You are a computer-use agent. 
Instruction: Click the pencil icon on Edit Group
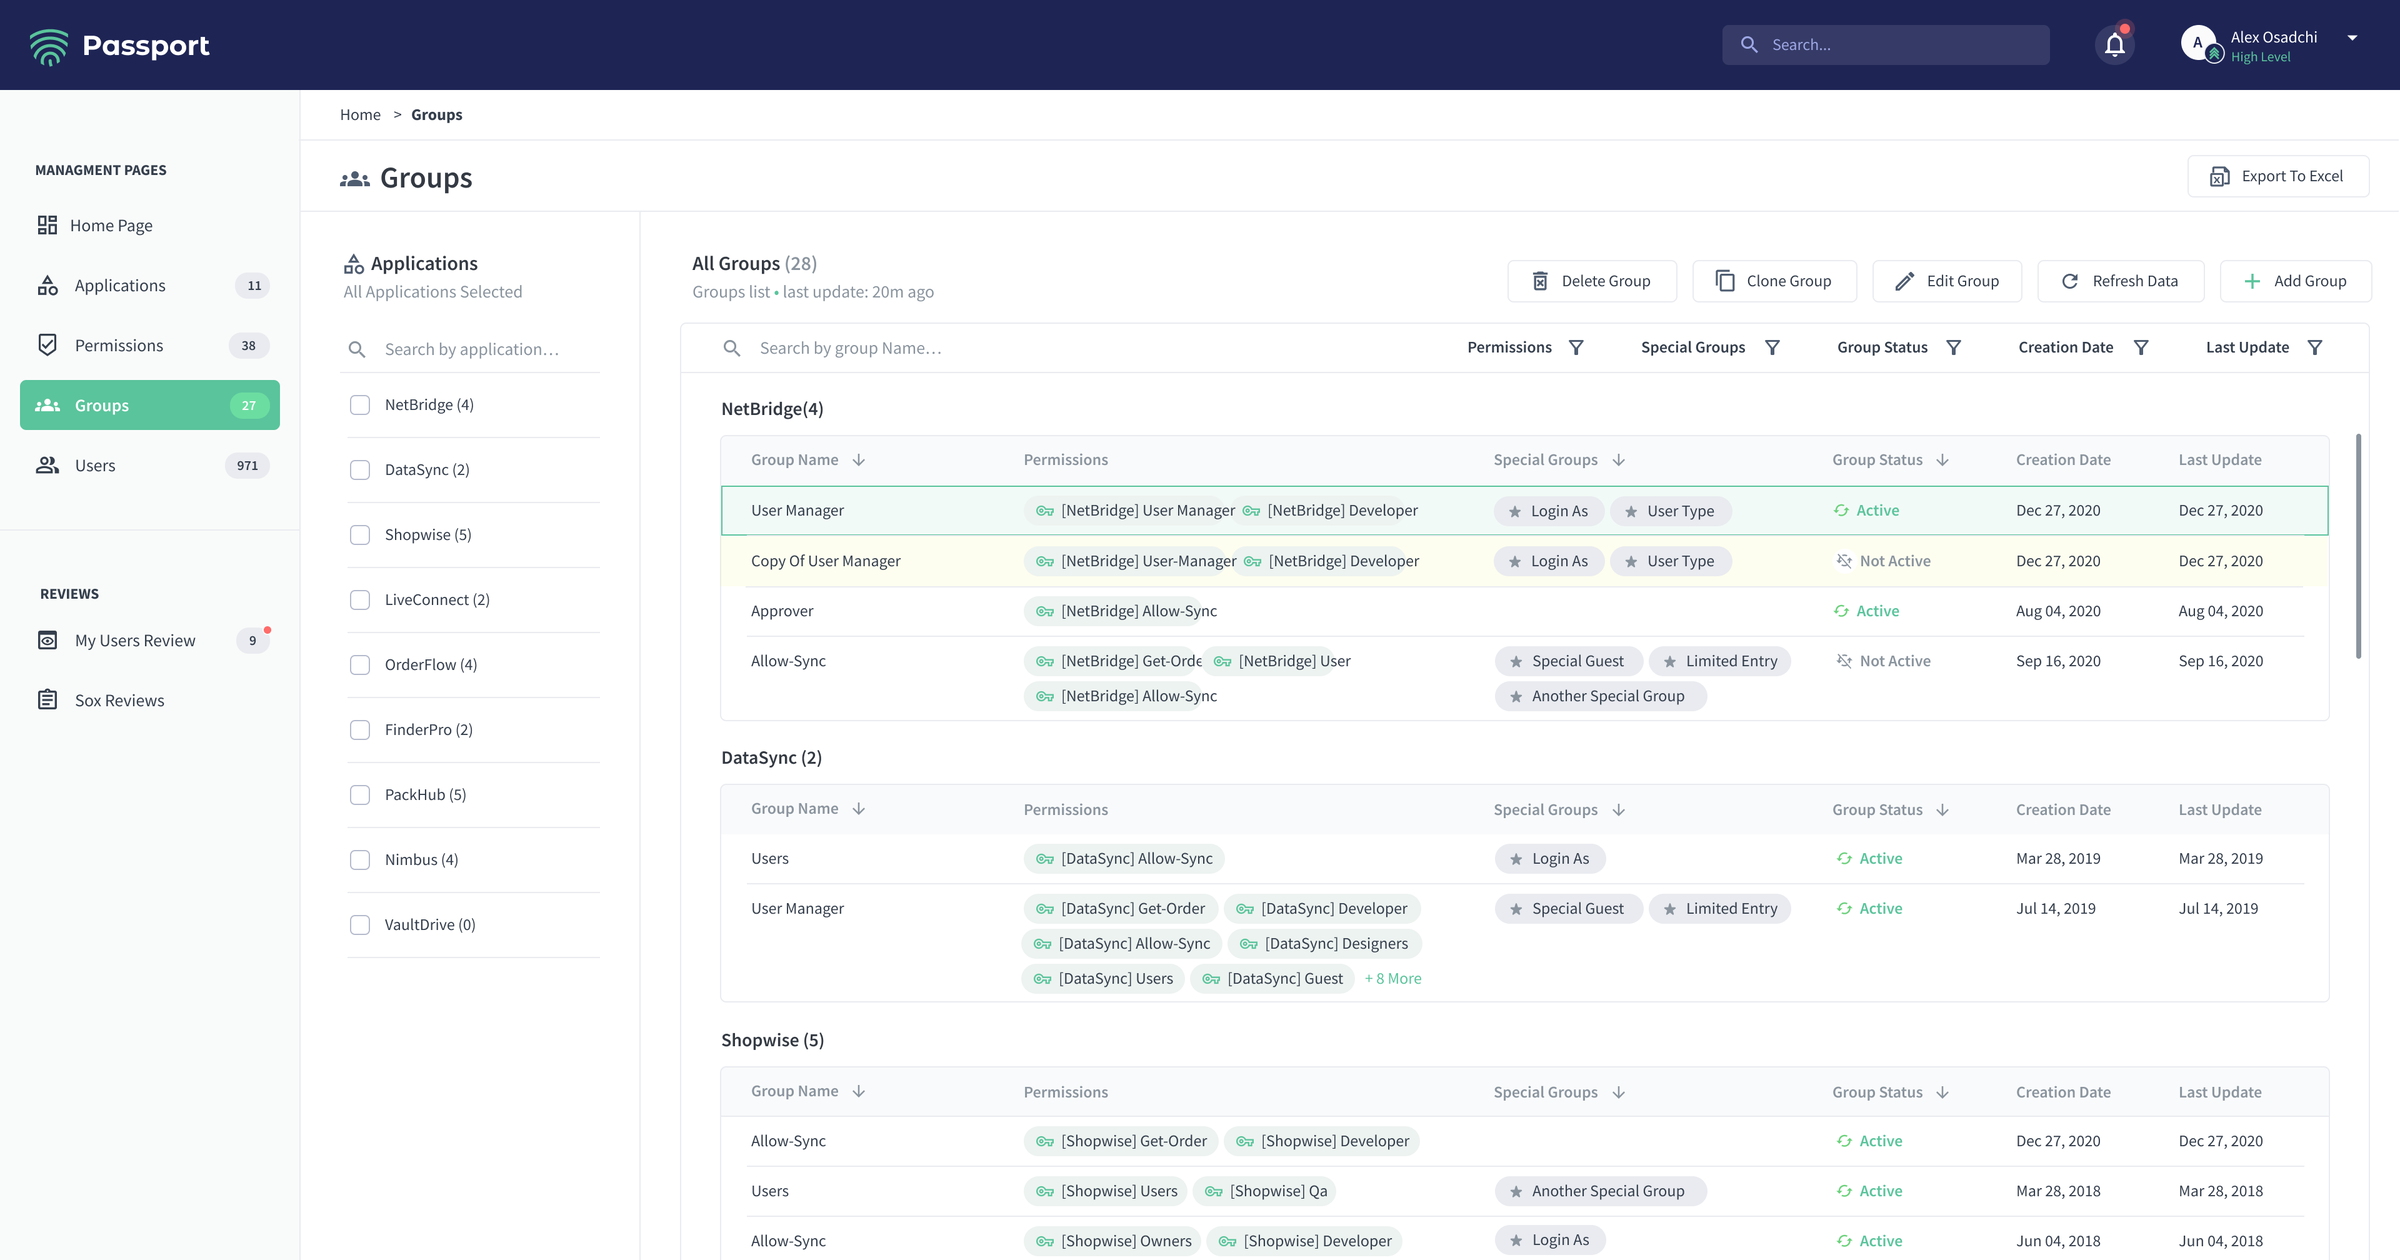pyautogui.click(x=1905, y=281)
